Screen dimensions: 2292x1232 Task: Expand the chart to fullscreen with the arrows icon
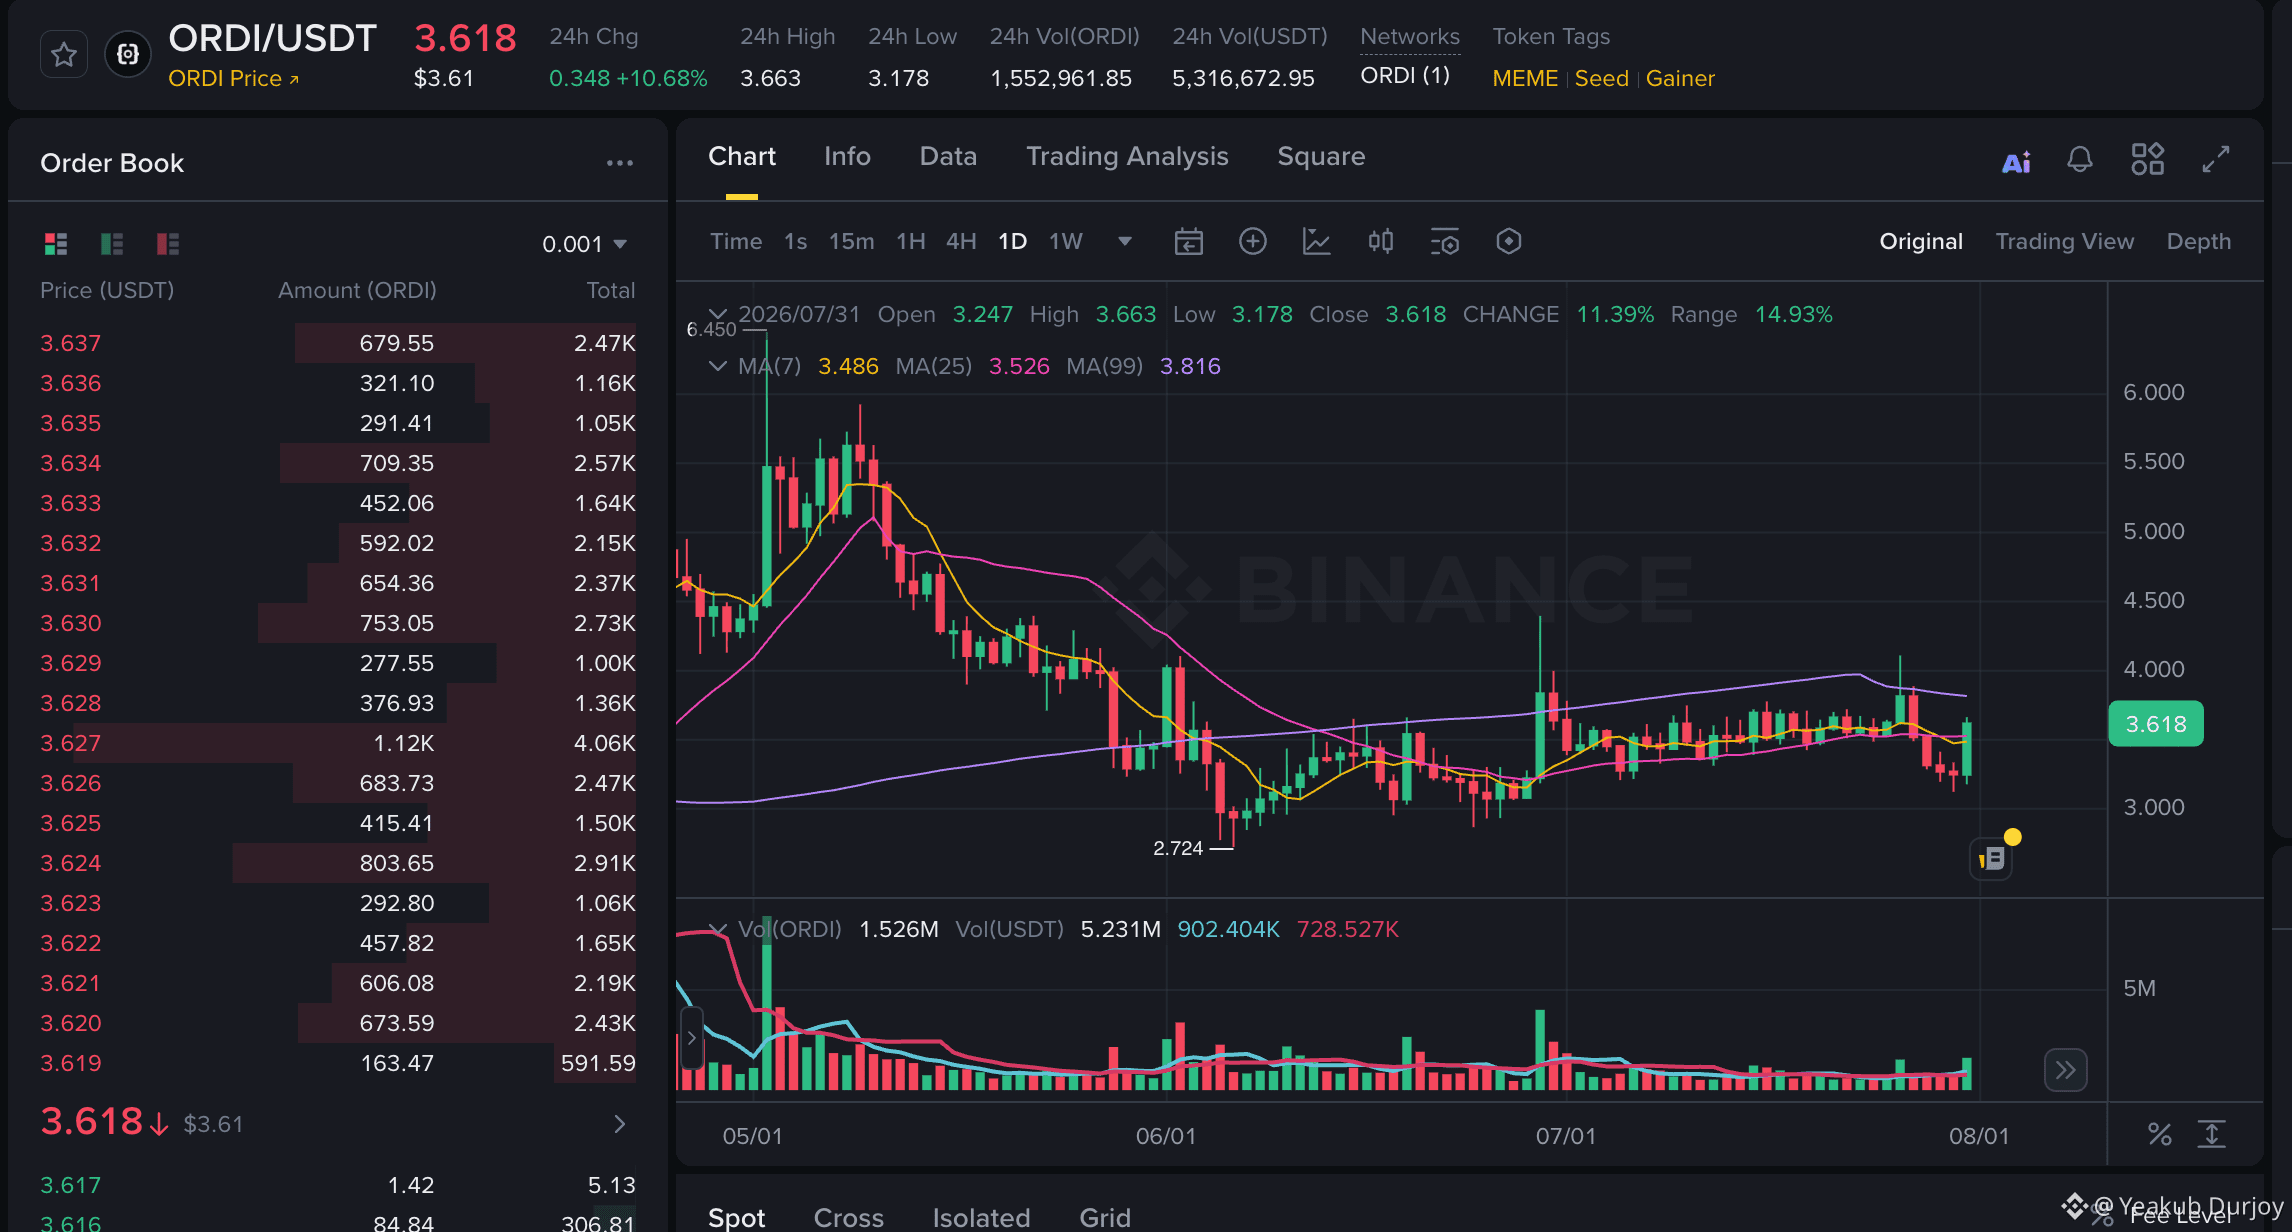point(2216,159)
